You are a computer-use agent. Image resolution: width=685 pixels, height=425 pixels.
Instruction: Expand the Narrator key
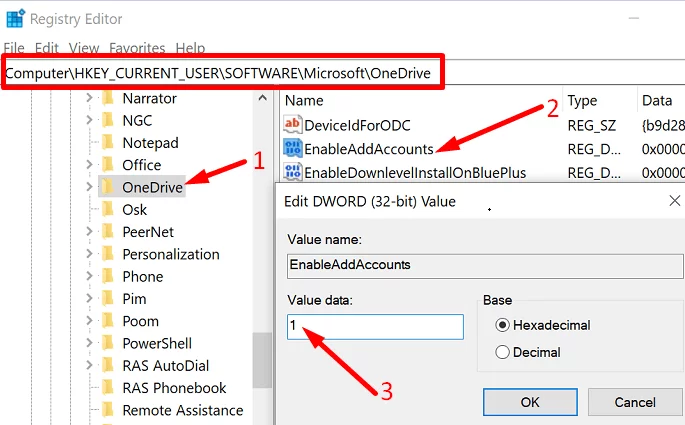[89, 98]
